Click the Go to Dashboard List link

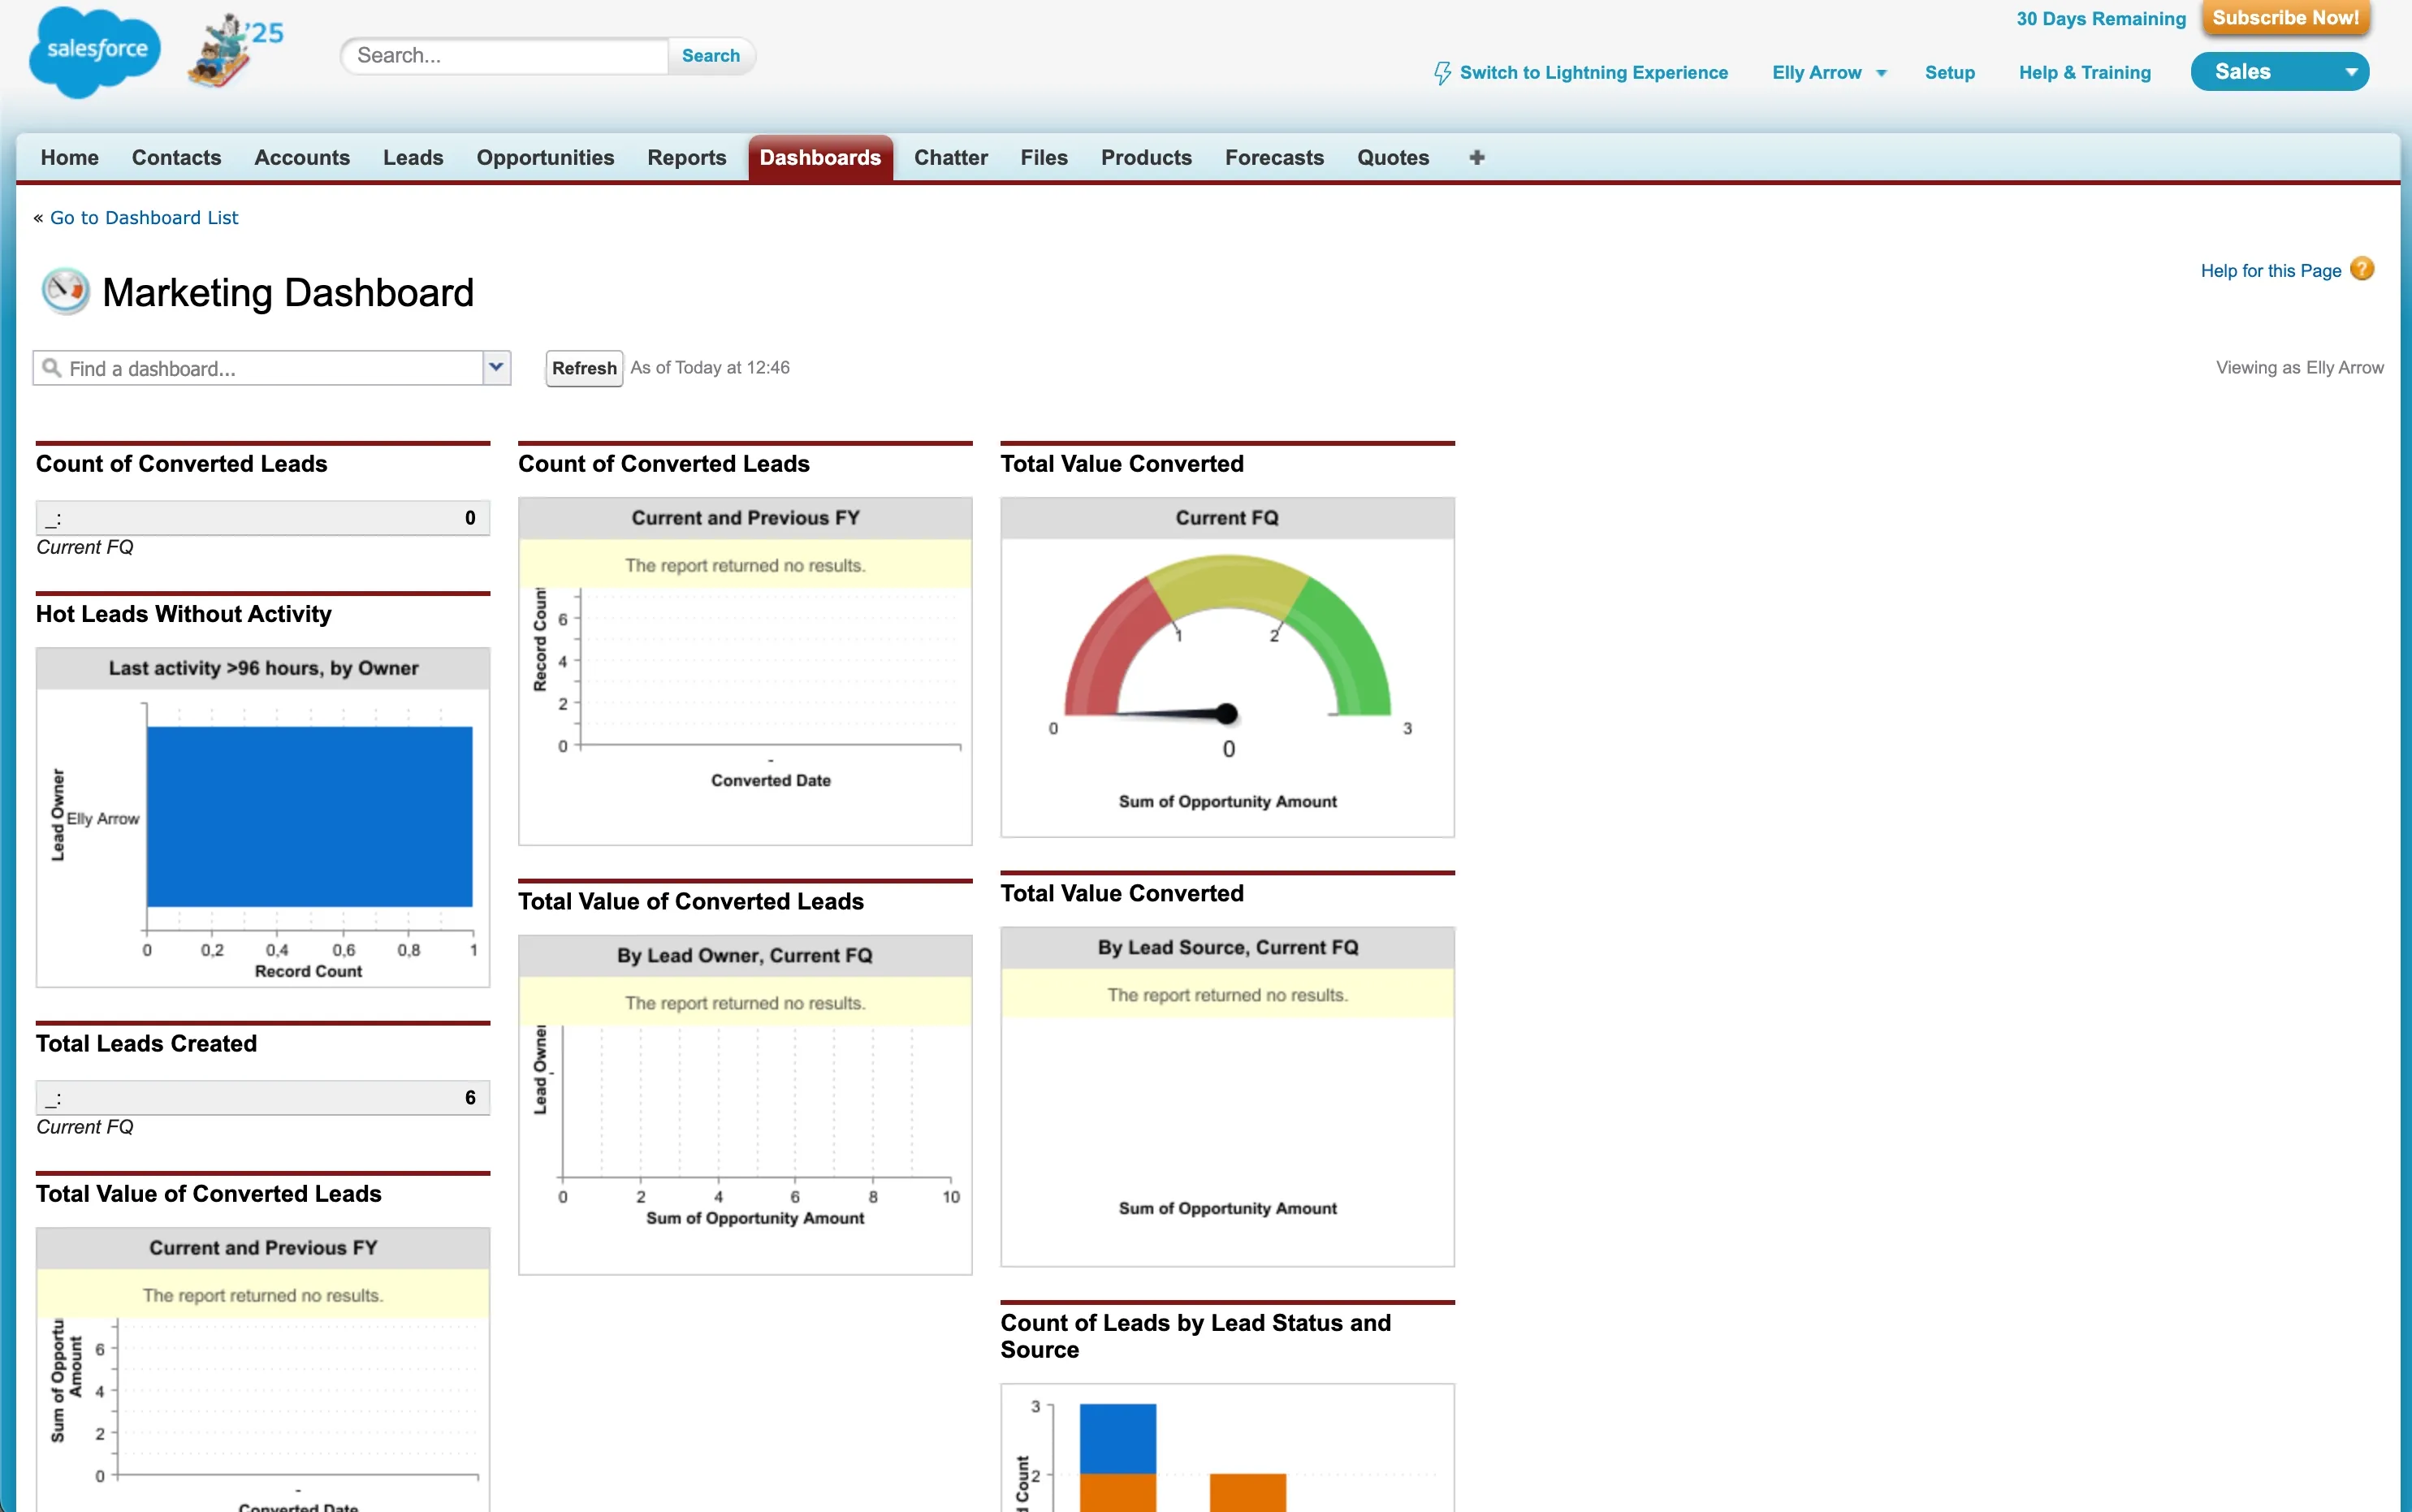click(144, 217)
